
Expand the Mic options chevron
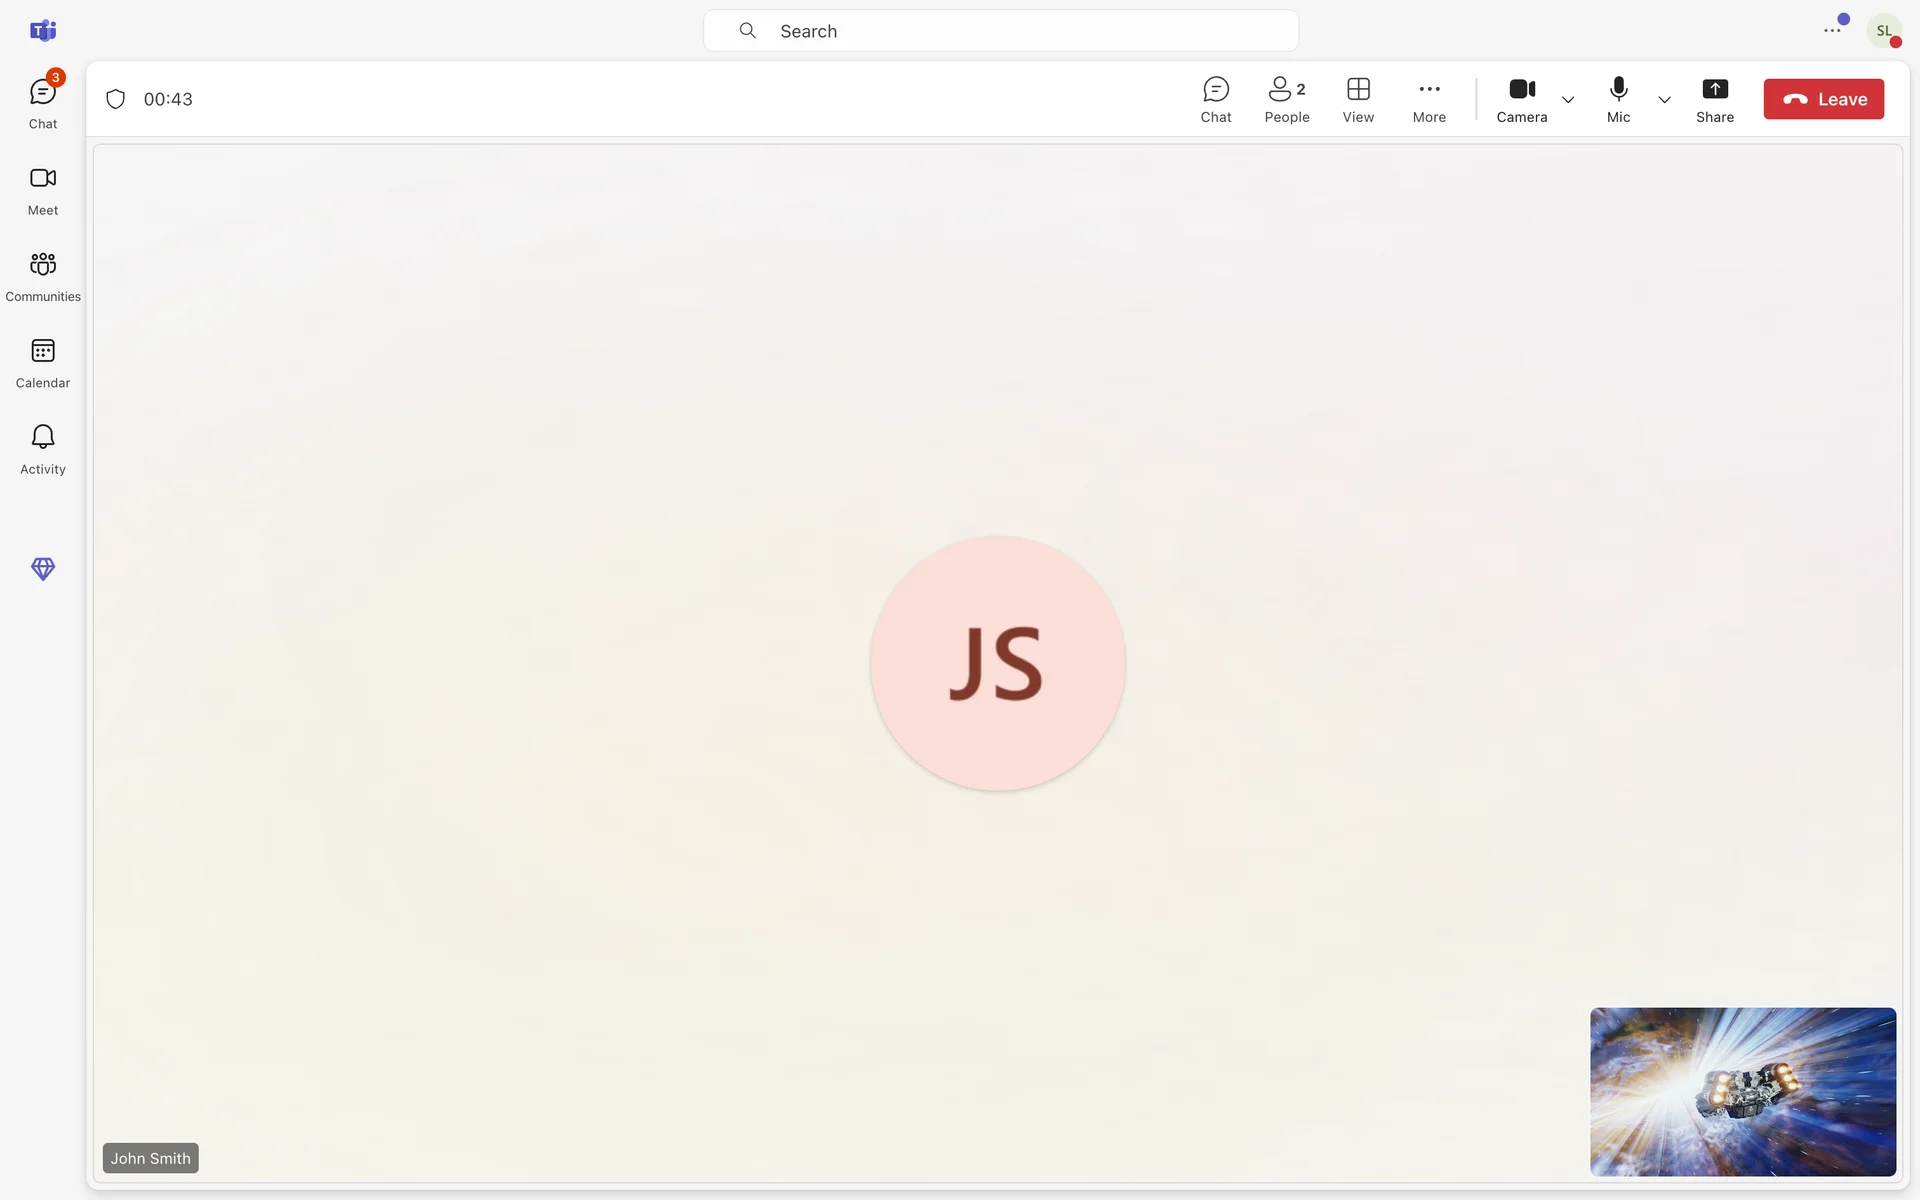click(1664, 100)
